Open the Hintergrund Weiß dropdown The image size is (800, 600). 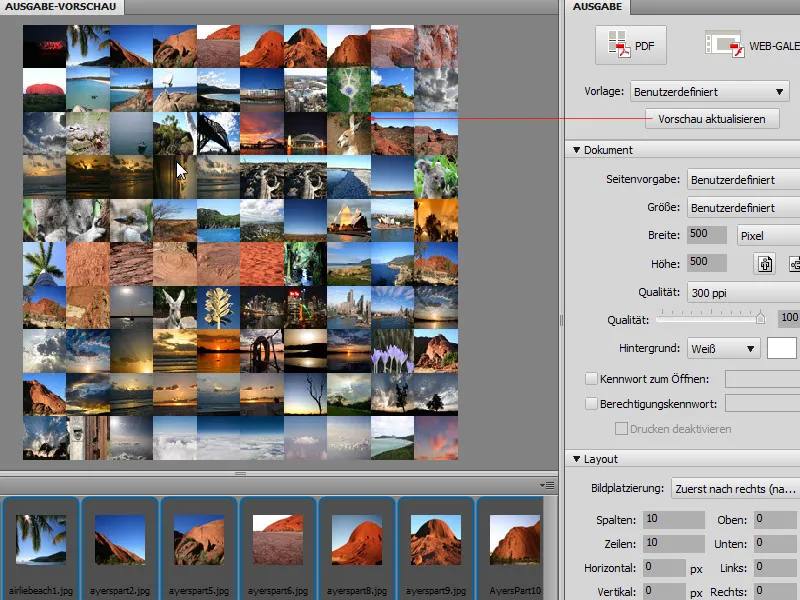pos(723,348)
